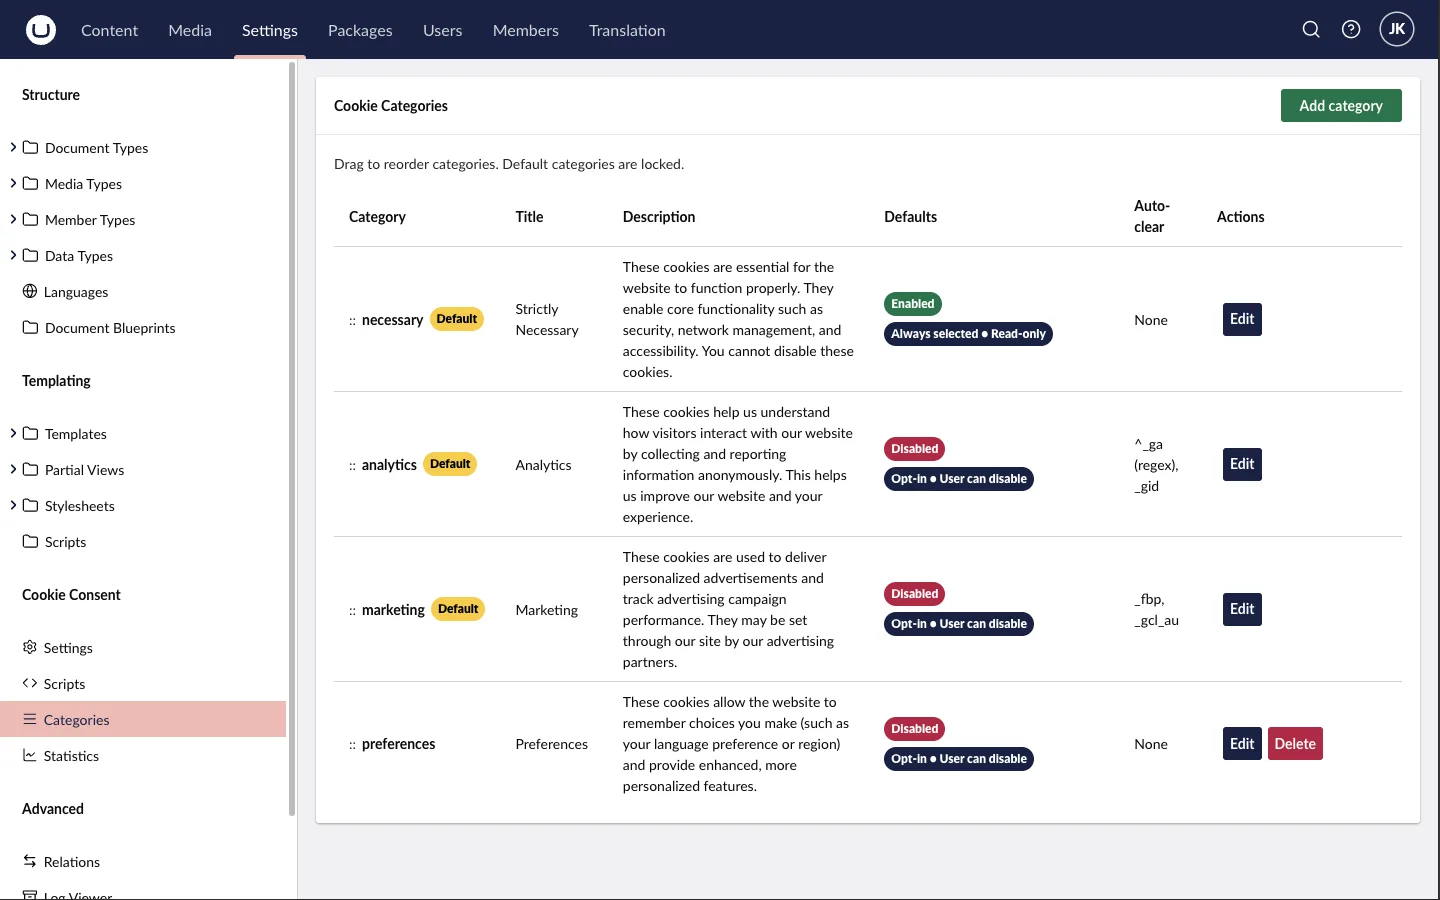This screenshot has height=900, width=1440.
Task: Click the Cookie Consent Scripts code icon
Action: [x=30, y=684]
